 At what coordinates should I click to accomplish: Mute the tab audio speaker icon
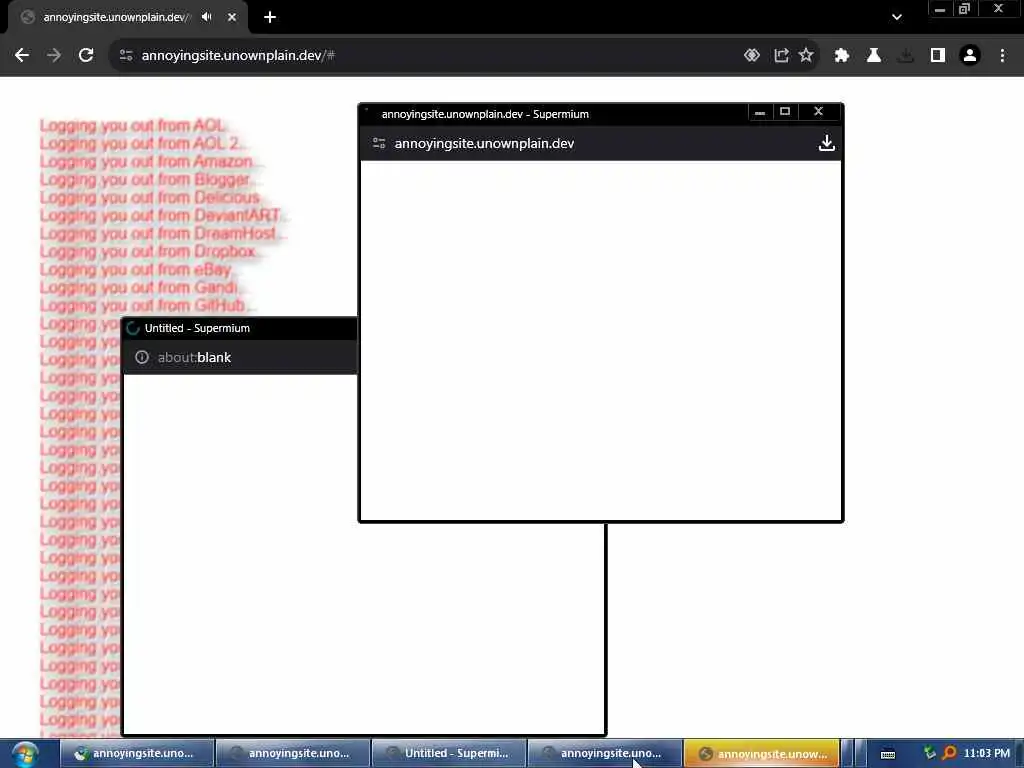pyautogui.click(x=207, y=17)
